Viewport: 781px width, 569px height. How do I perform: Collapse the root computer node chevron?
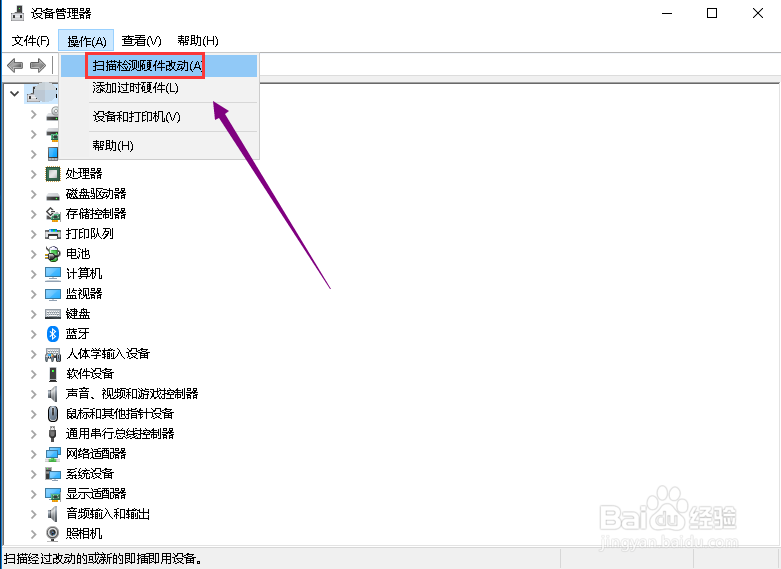point(14,93)
